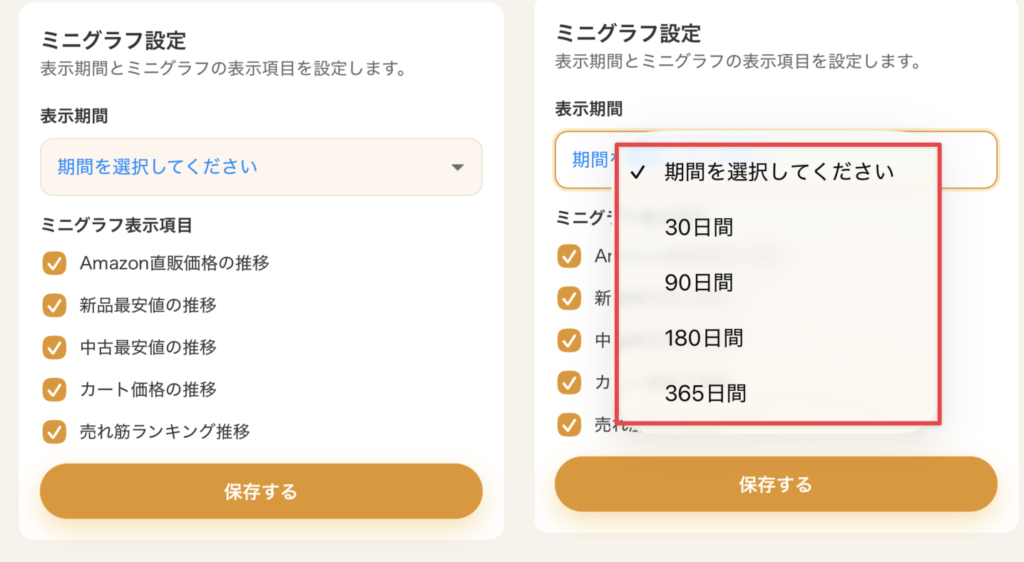This screenshot has height=562, width=1024.
Task: Select the checked 期間を選択してください option in the open list
Action: pos(778,172)
